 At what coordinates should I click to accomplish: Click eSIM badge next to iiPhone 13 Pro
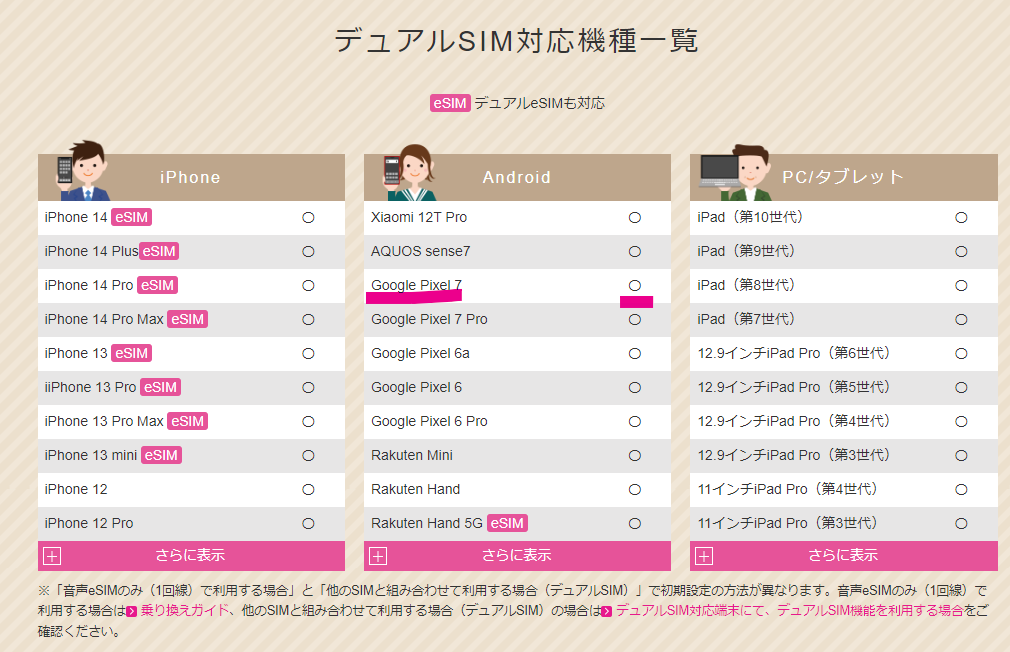[160, 387]
